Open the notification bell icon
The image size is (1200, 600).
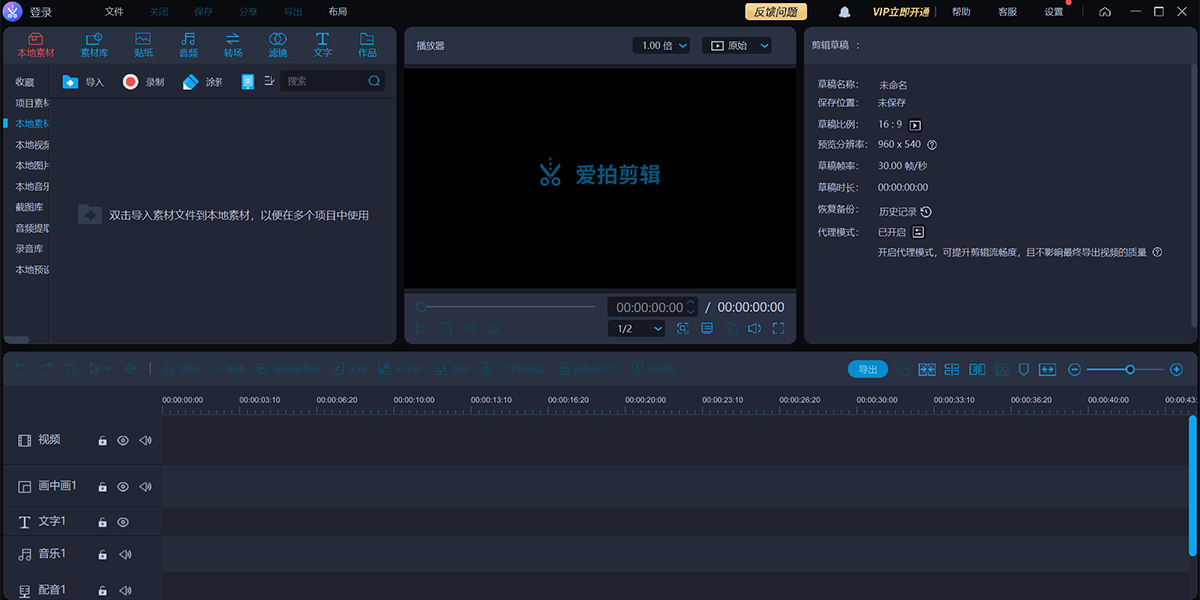pyautogui.click(x=845, y=12)
